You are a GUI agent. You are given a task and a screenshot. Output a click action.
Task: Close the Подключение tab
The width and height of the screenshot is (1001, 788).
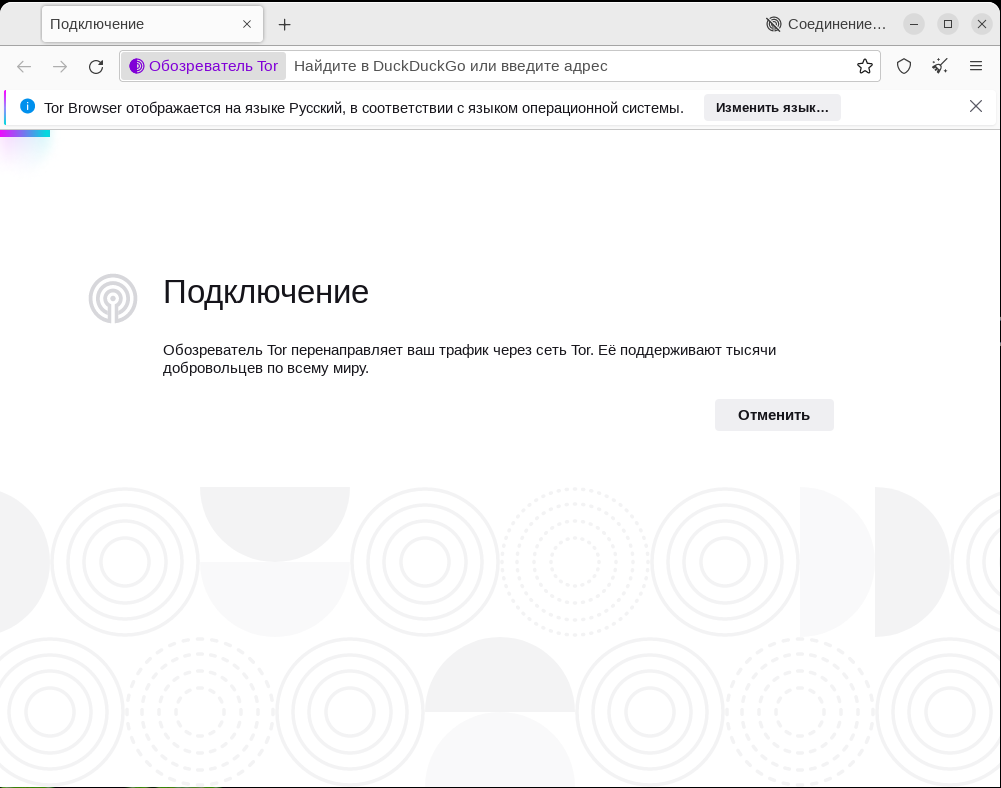tap(247, 24)
